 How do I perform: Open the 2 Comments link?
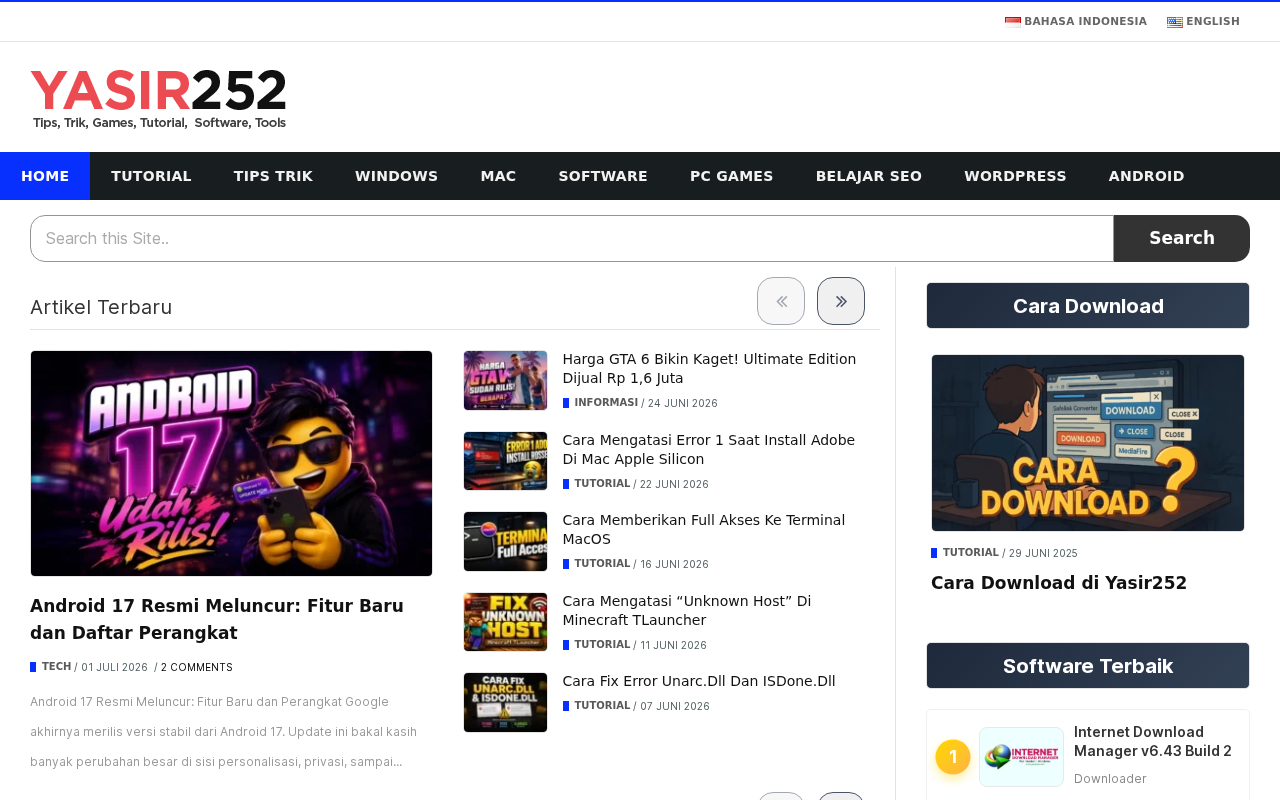[197, 667]
